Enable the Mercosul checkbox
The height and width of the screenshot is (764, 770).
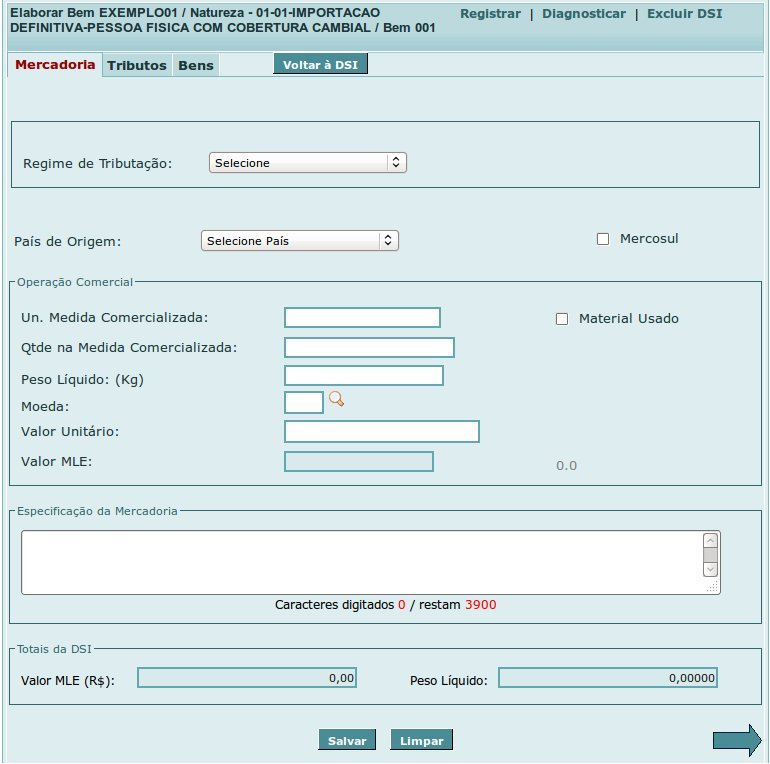(x=602, y=239)
